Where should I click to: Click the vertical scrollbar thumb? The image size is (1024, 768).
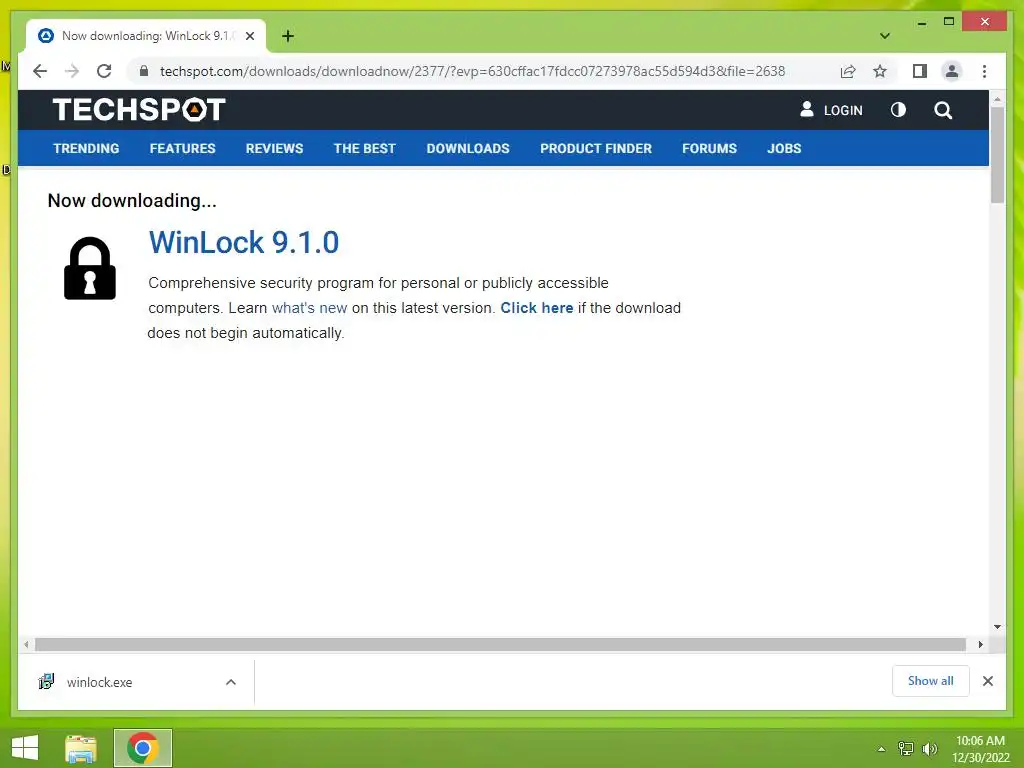coord(997,155)
